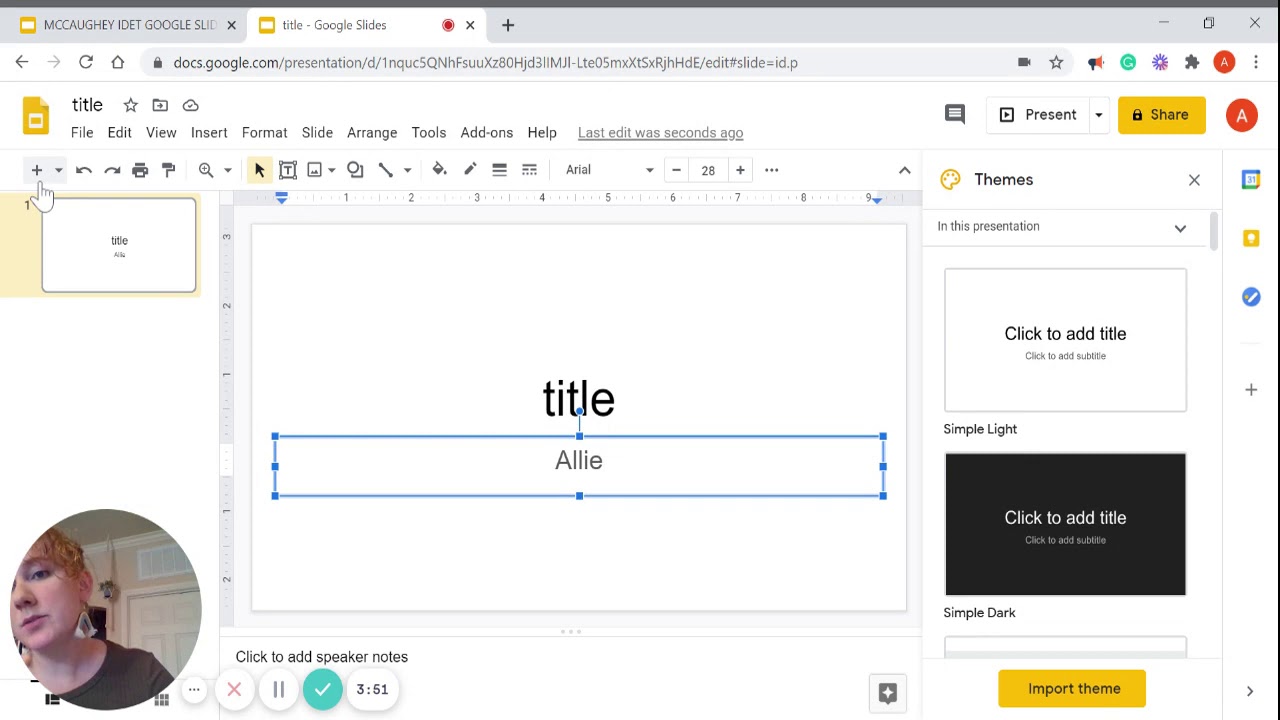Open new slide layout dropdown arrow

[x=58, y=170]
